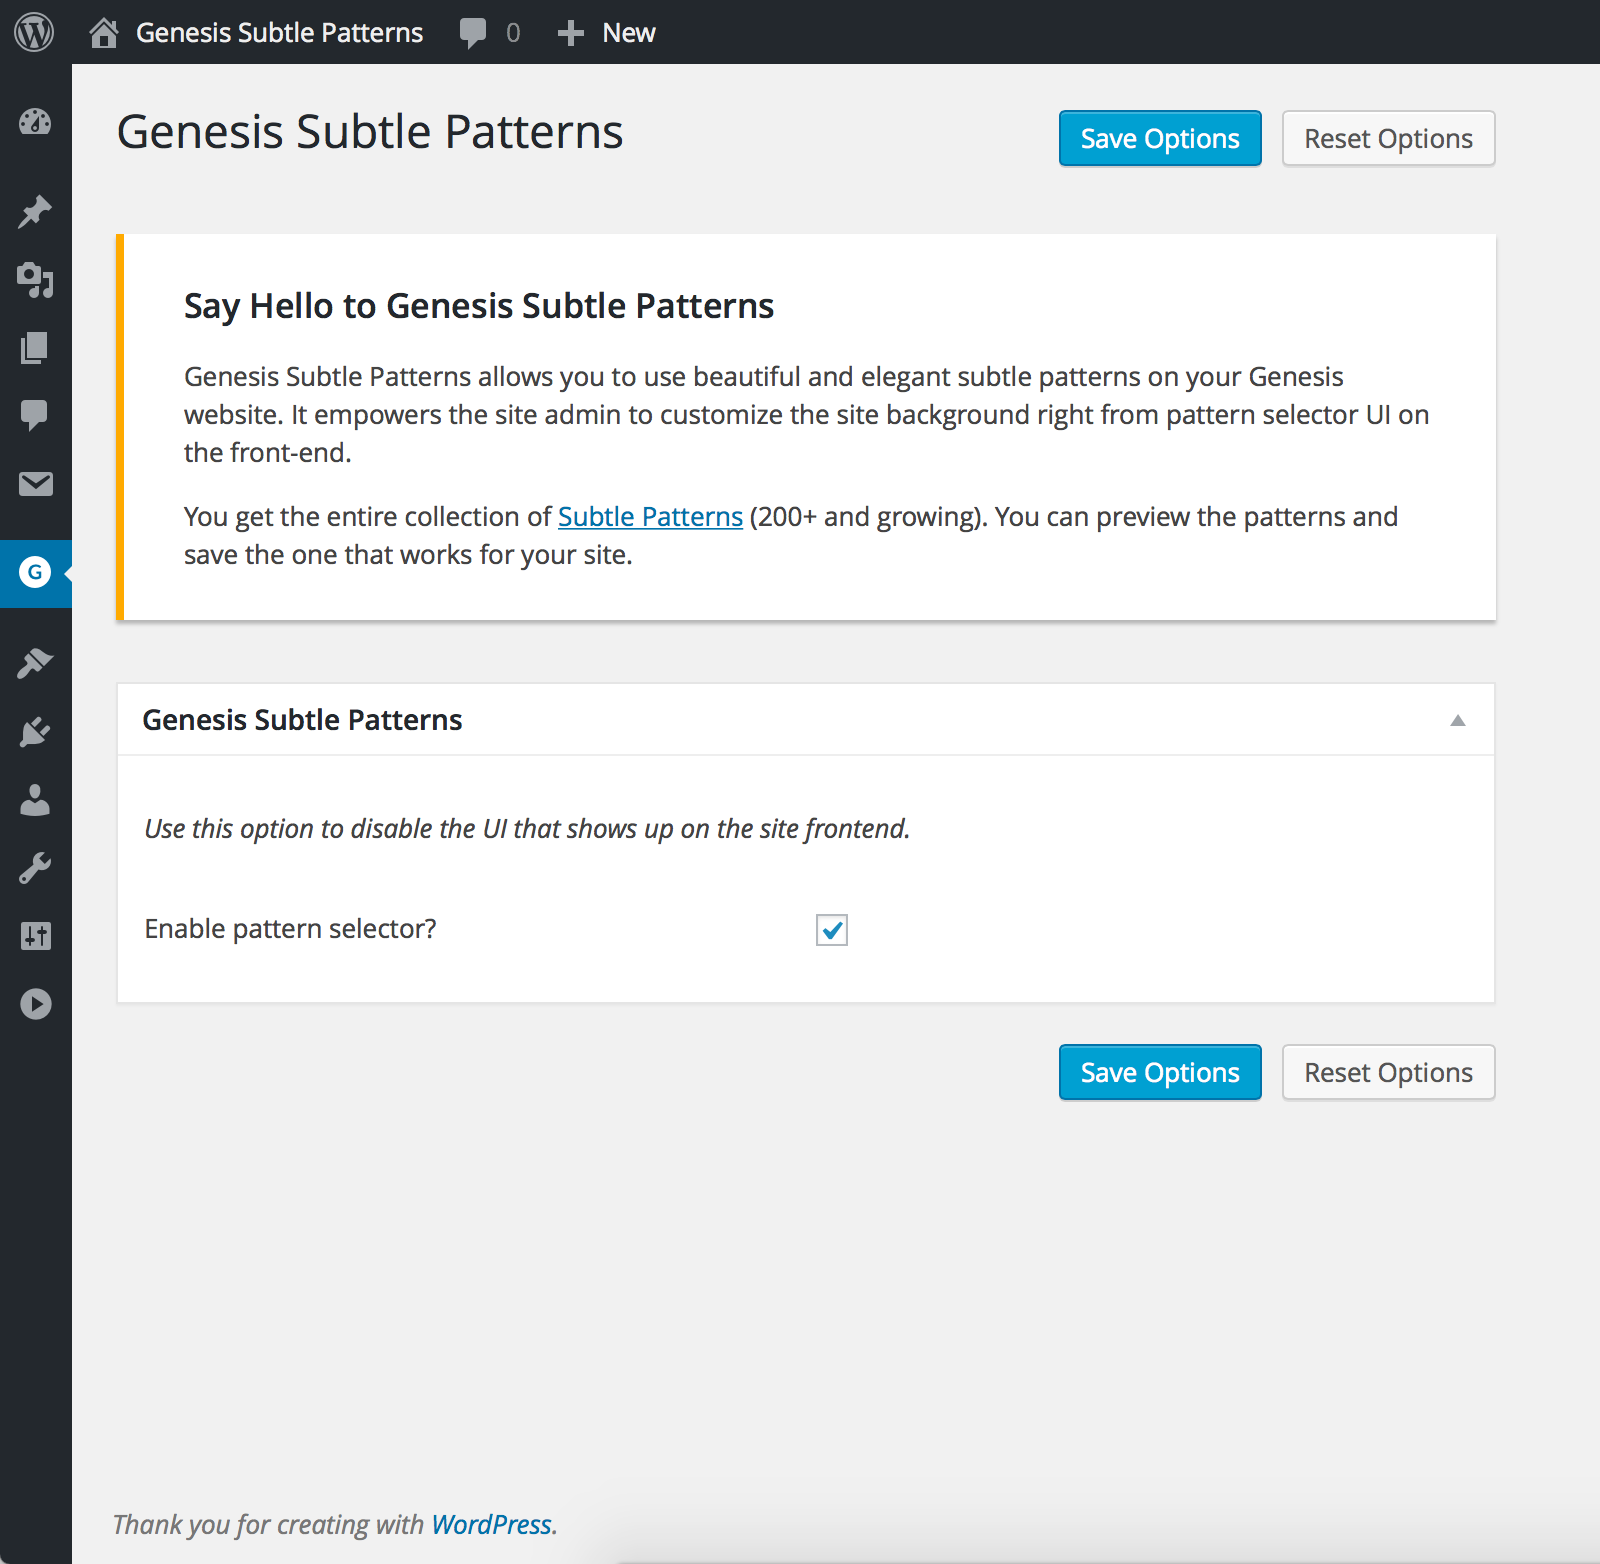Click the main Genesis Subtle Patterns page title
Screen dimensions: 1600x1564
pos(370,132)
